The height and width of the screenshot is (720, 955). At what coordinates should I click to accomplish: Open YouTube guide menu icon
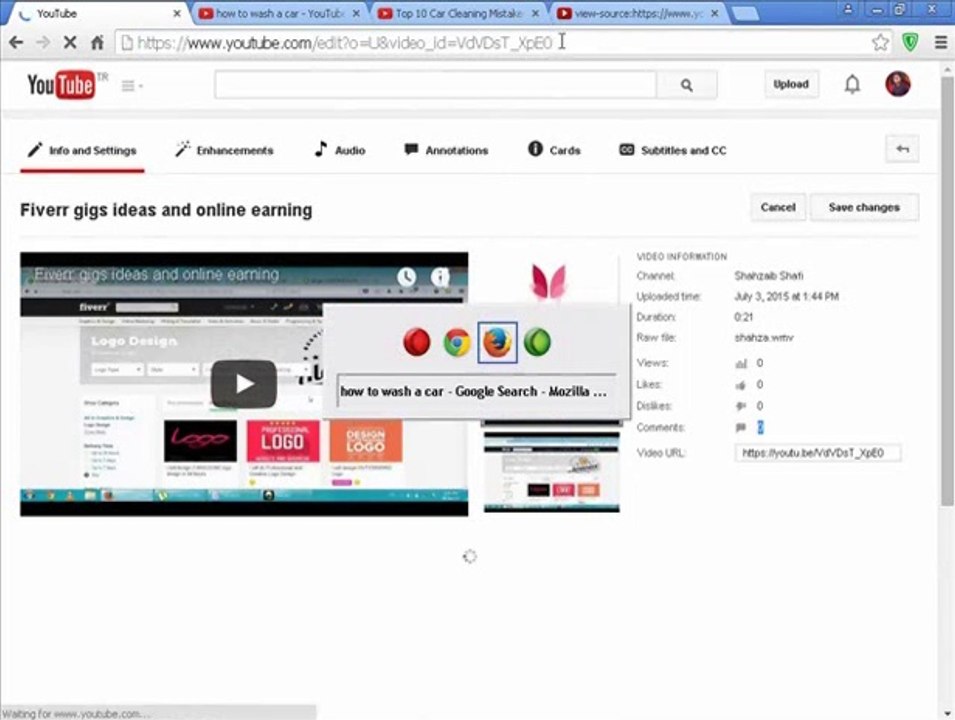[x=131, y=86]
